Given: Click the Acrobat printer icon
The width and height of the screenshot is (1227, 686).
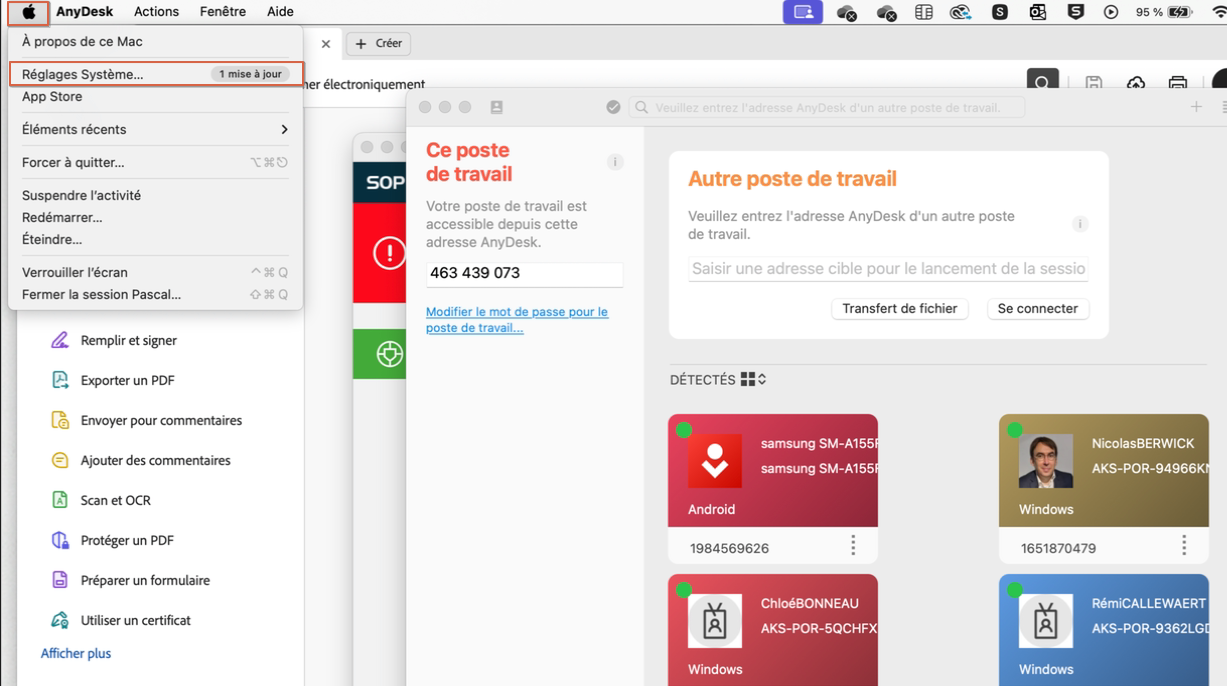Looking at the screenshot, I should coord(1178,84).
